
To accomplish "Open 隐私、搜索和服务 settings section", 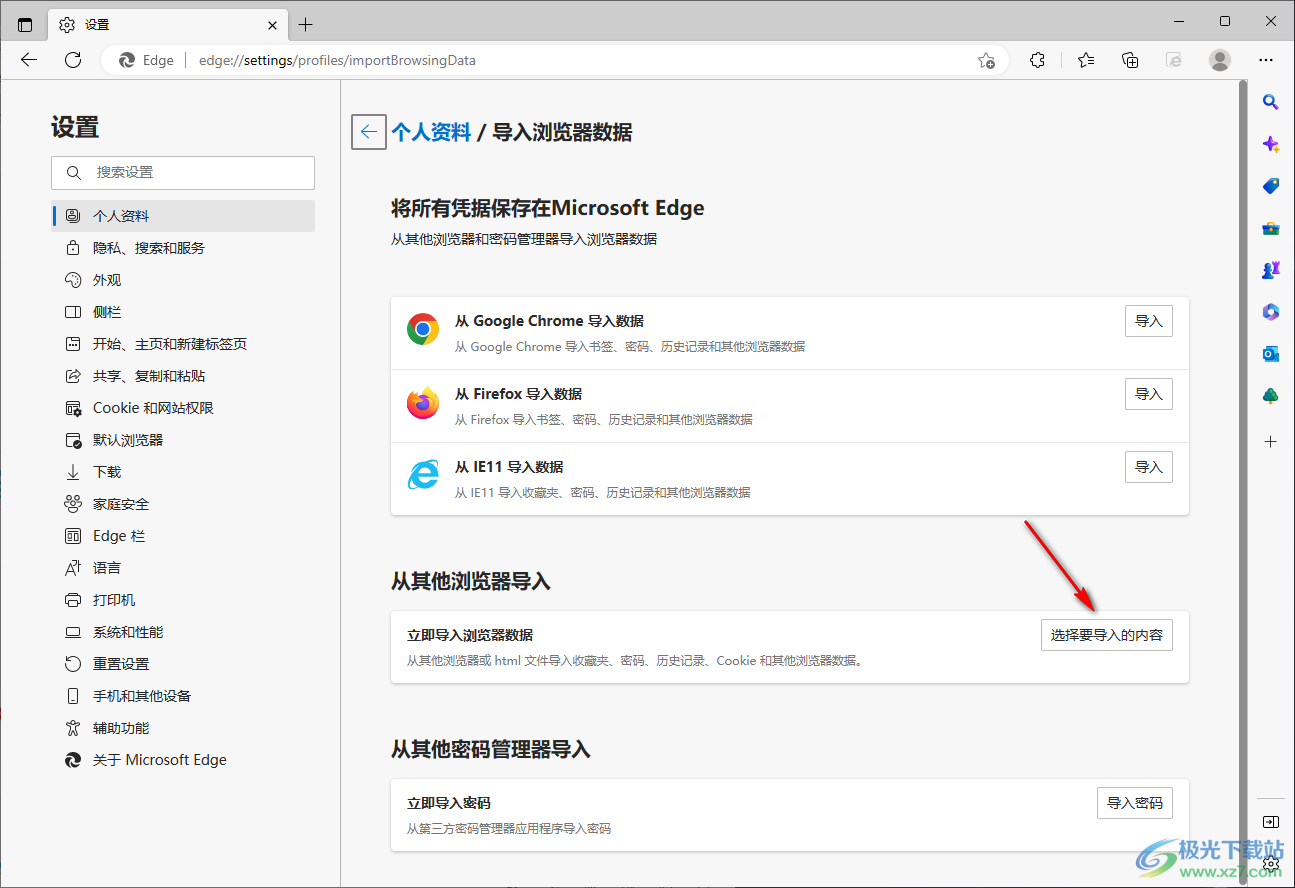I will pos(184,248).
